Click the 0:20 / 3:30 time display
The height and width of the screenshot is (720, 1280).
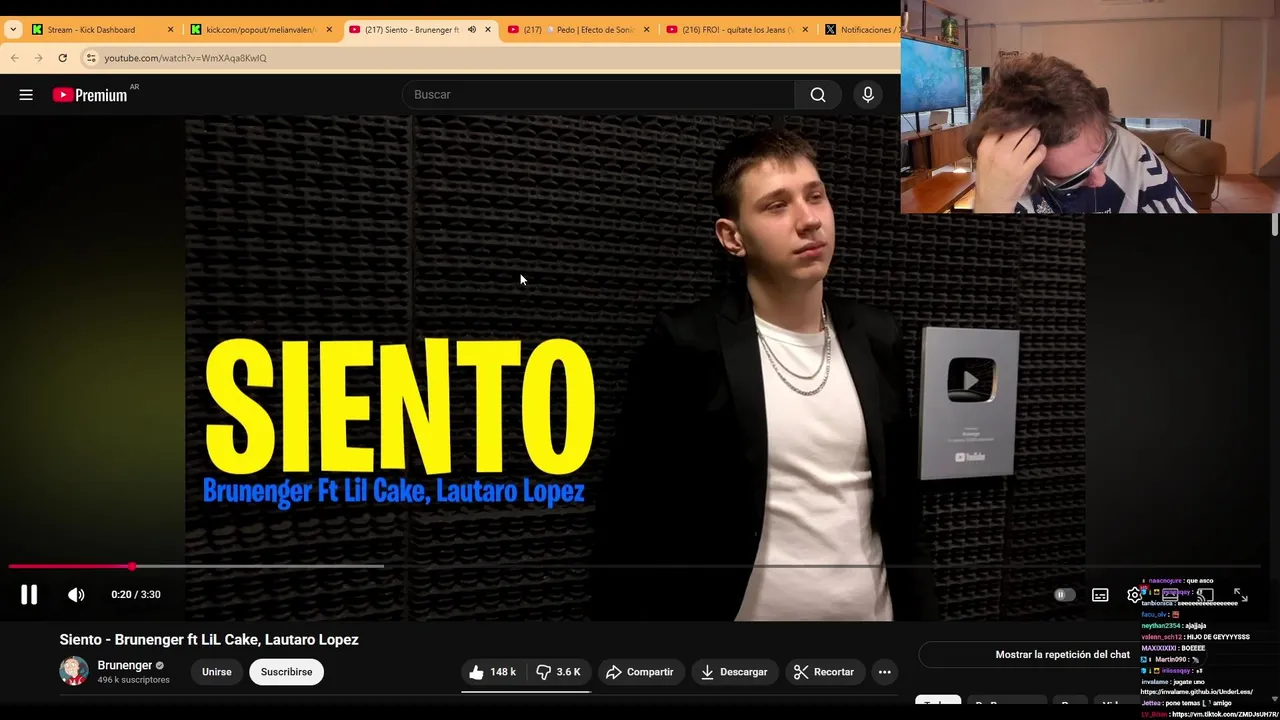click(x=136, y=595)
